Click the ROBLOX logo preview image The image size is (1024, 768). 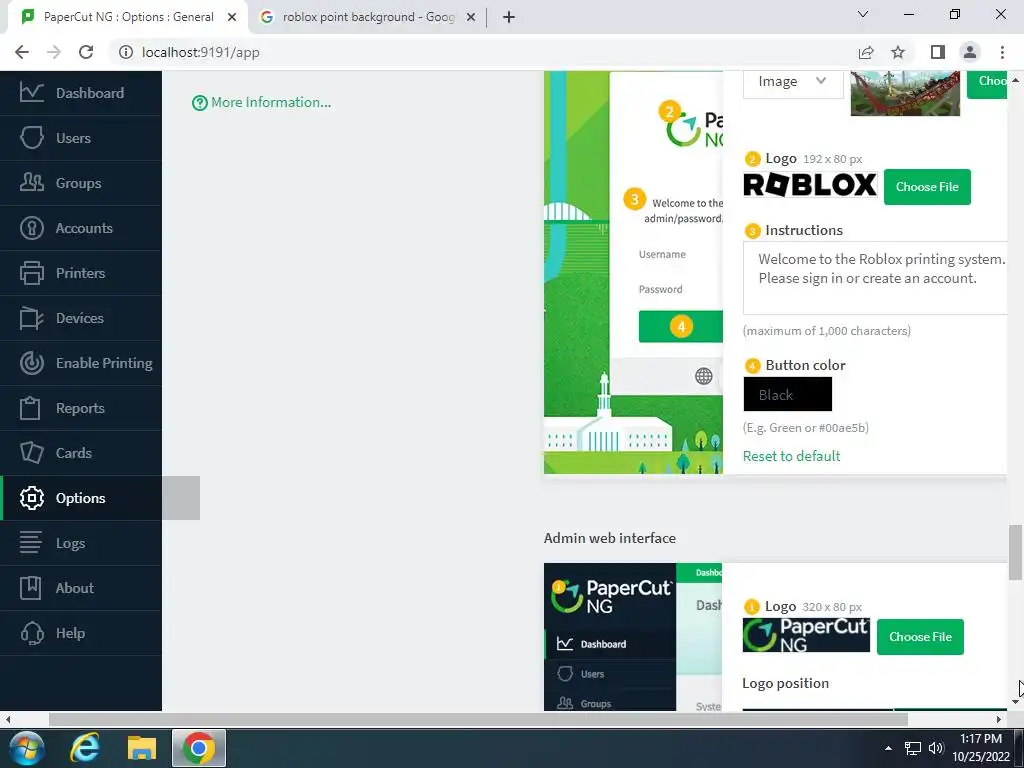(810, 185)
